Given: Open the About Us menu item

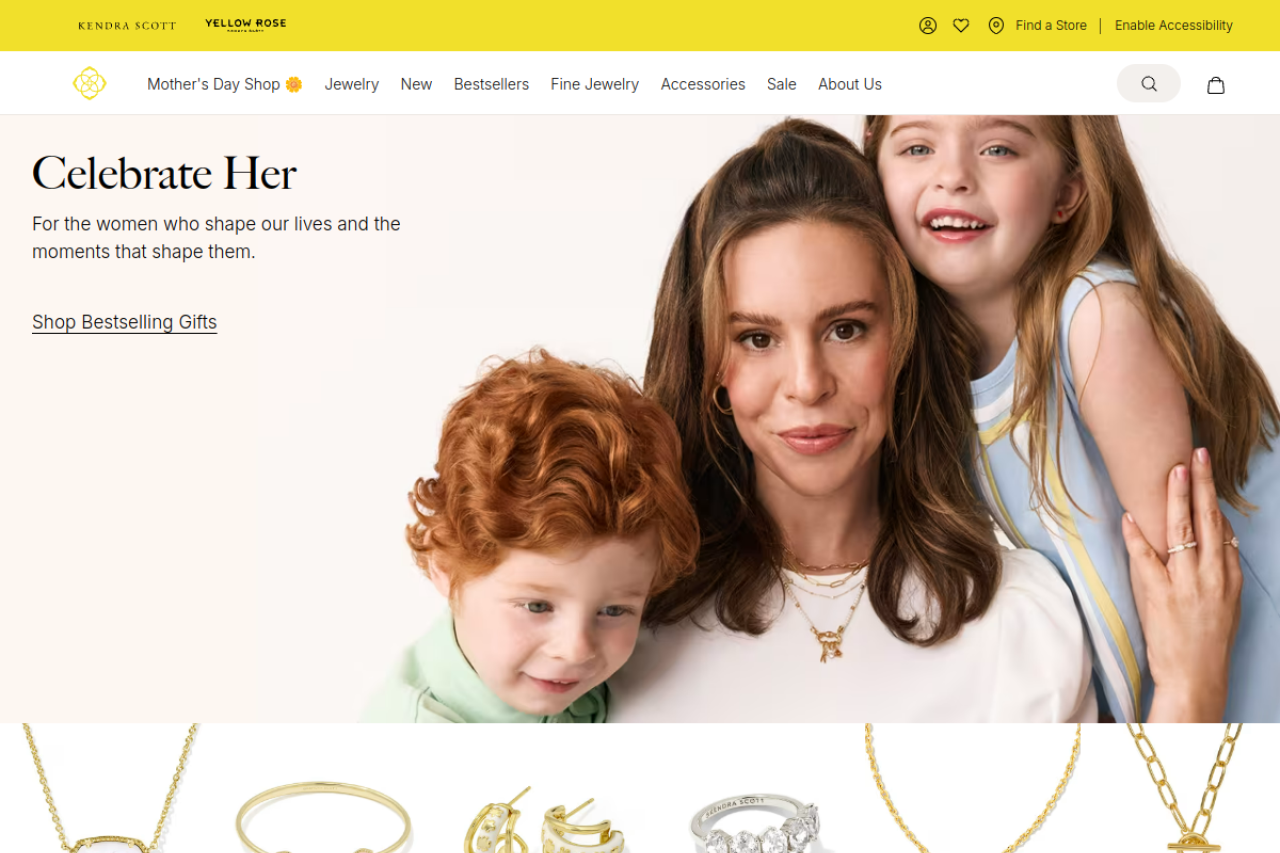Looking at the screenshot, I should click(x=850, y=84).
